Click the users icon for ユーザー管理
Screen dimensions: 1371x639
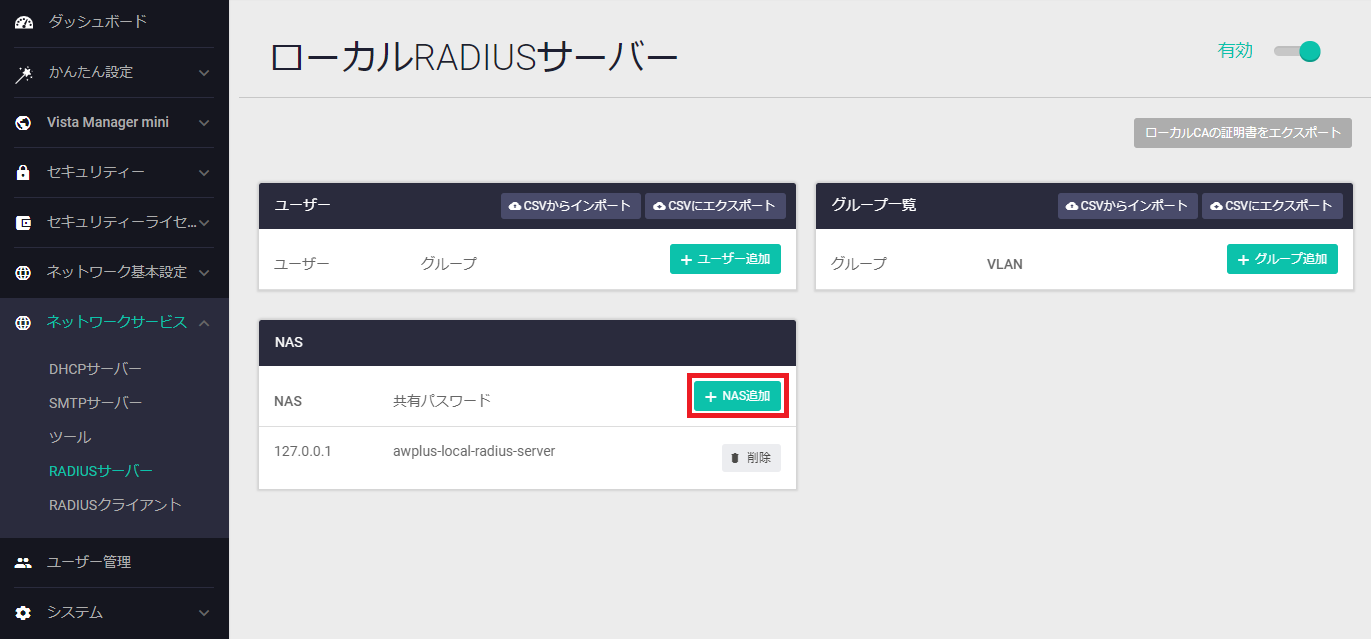point(24,563)
